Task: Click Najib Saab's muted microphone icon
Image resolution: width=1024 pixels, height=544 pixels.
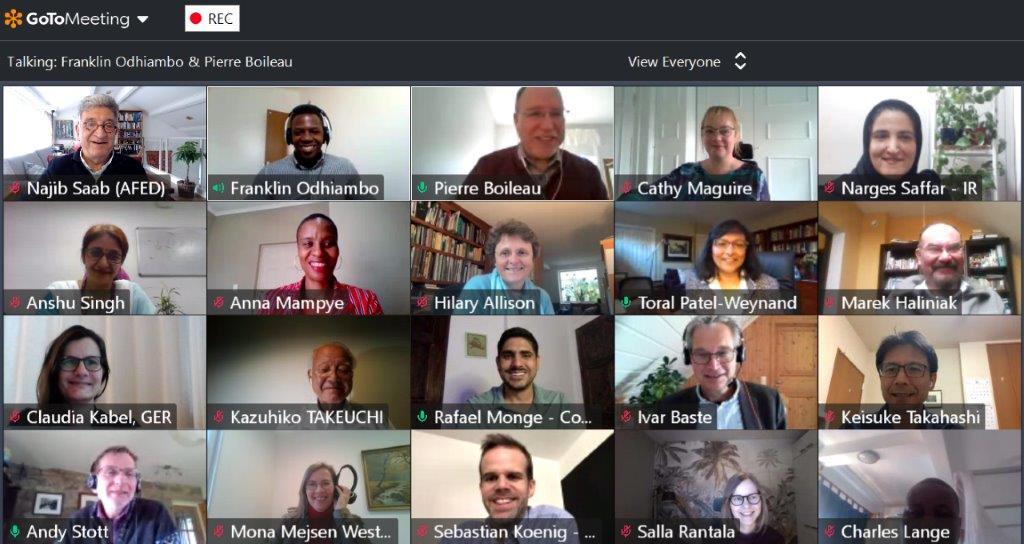Action: tap(14, 189)
